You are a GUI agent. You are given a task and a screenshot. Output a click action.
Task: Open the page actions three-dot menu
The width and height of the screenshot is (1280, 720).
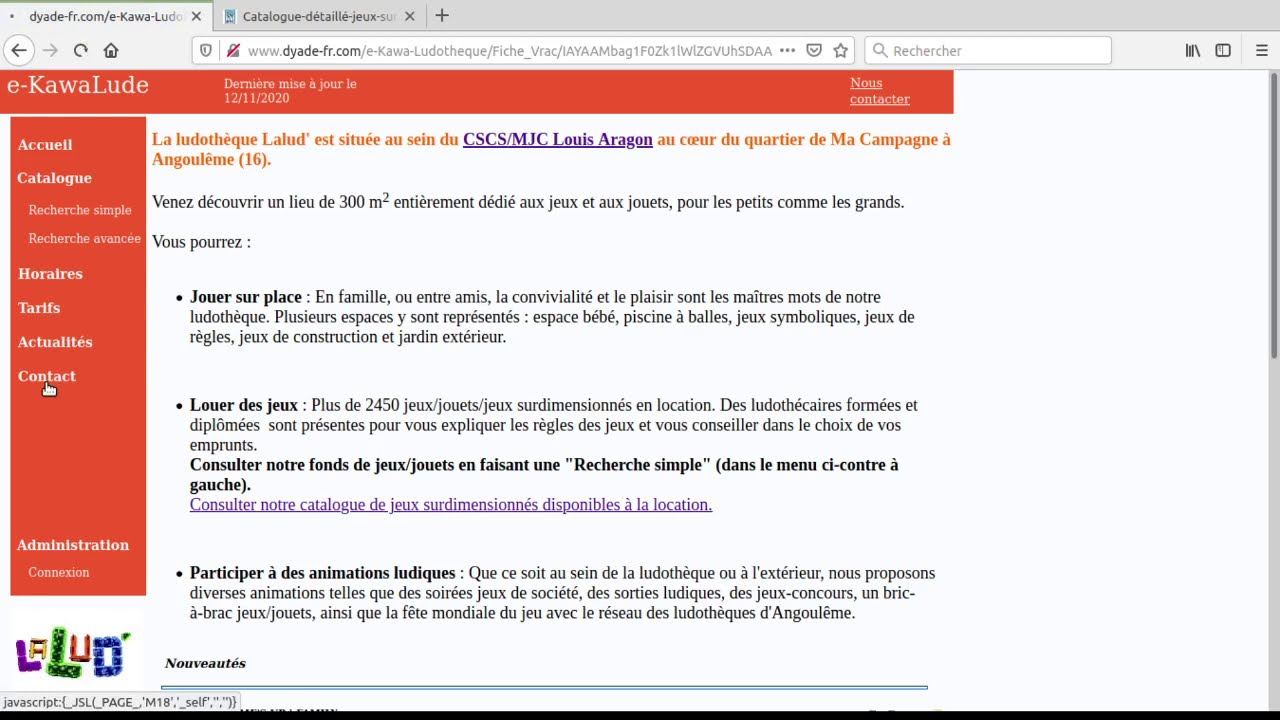[787, 50]
